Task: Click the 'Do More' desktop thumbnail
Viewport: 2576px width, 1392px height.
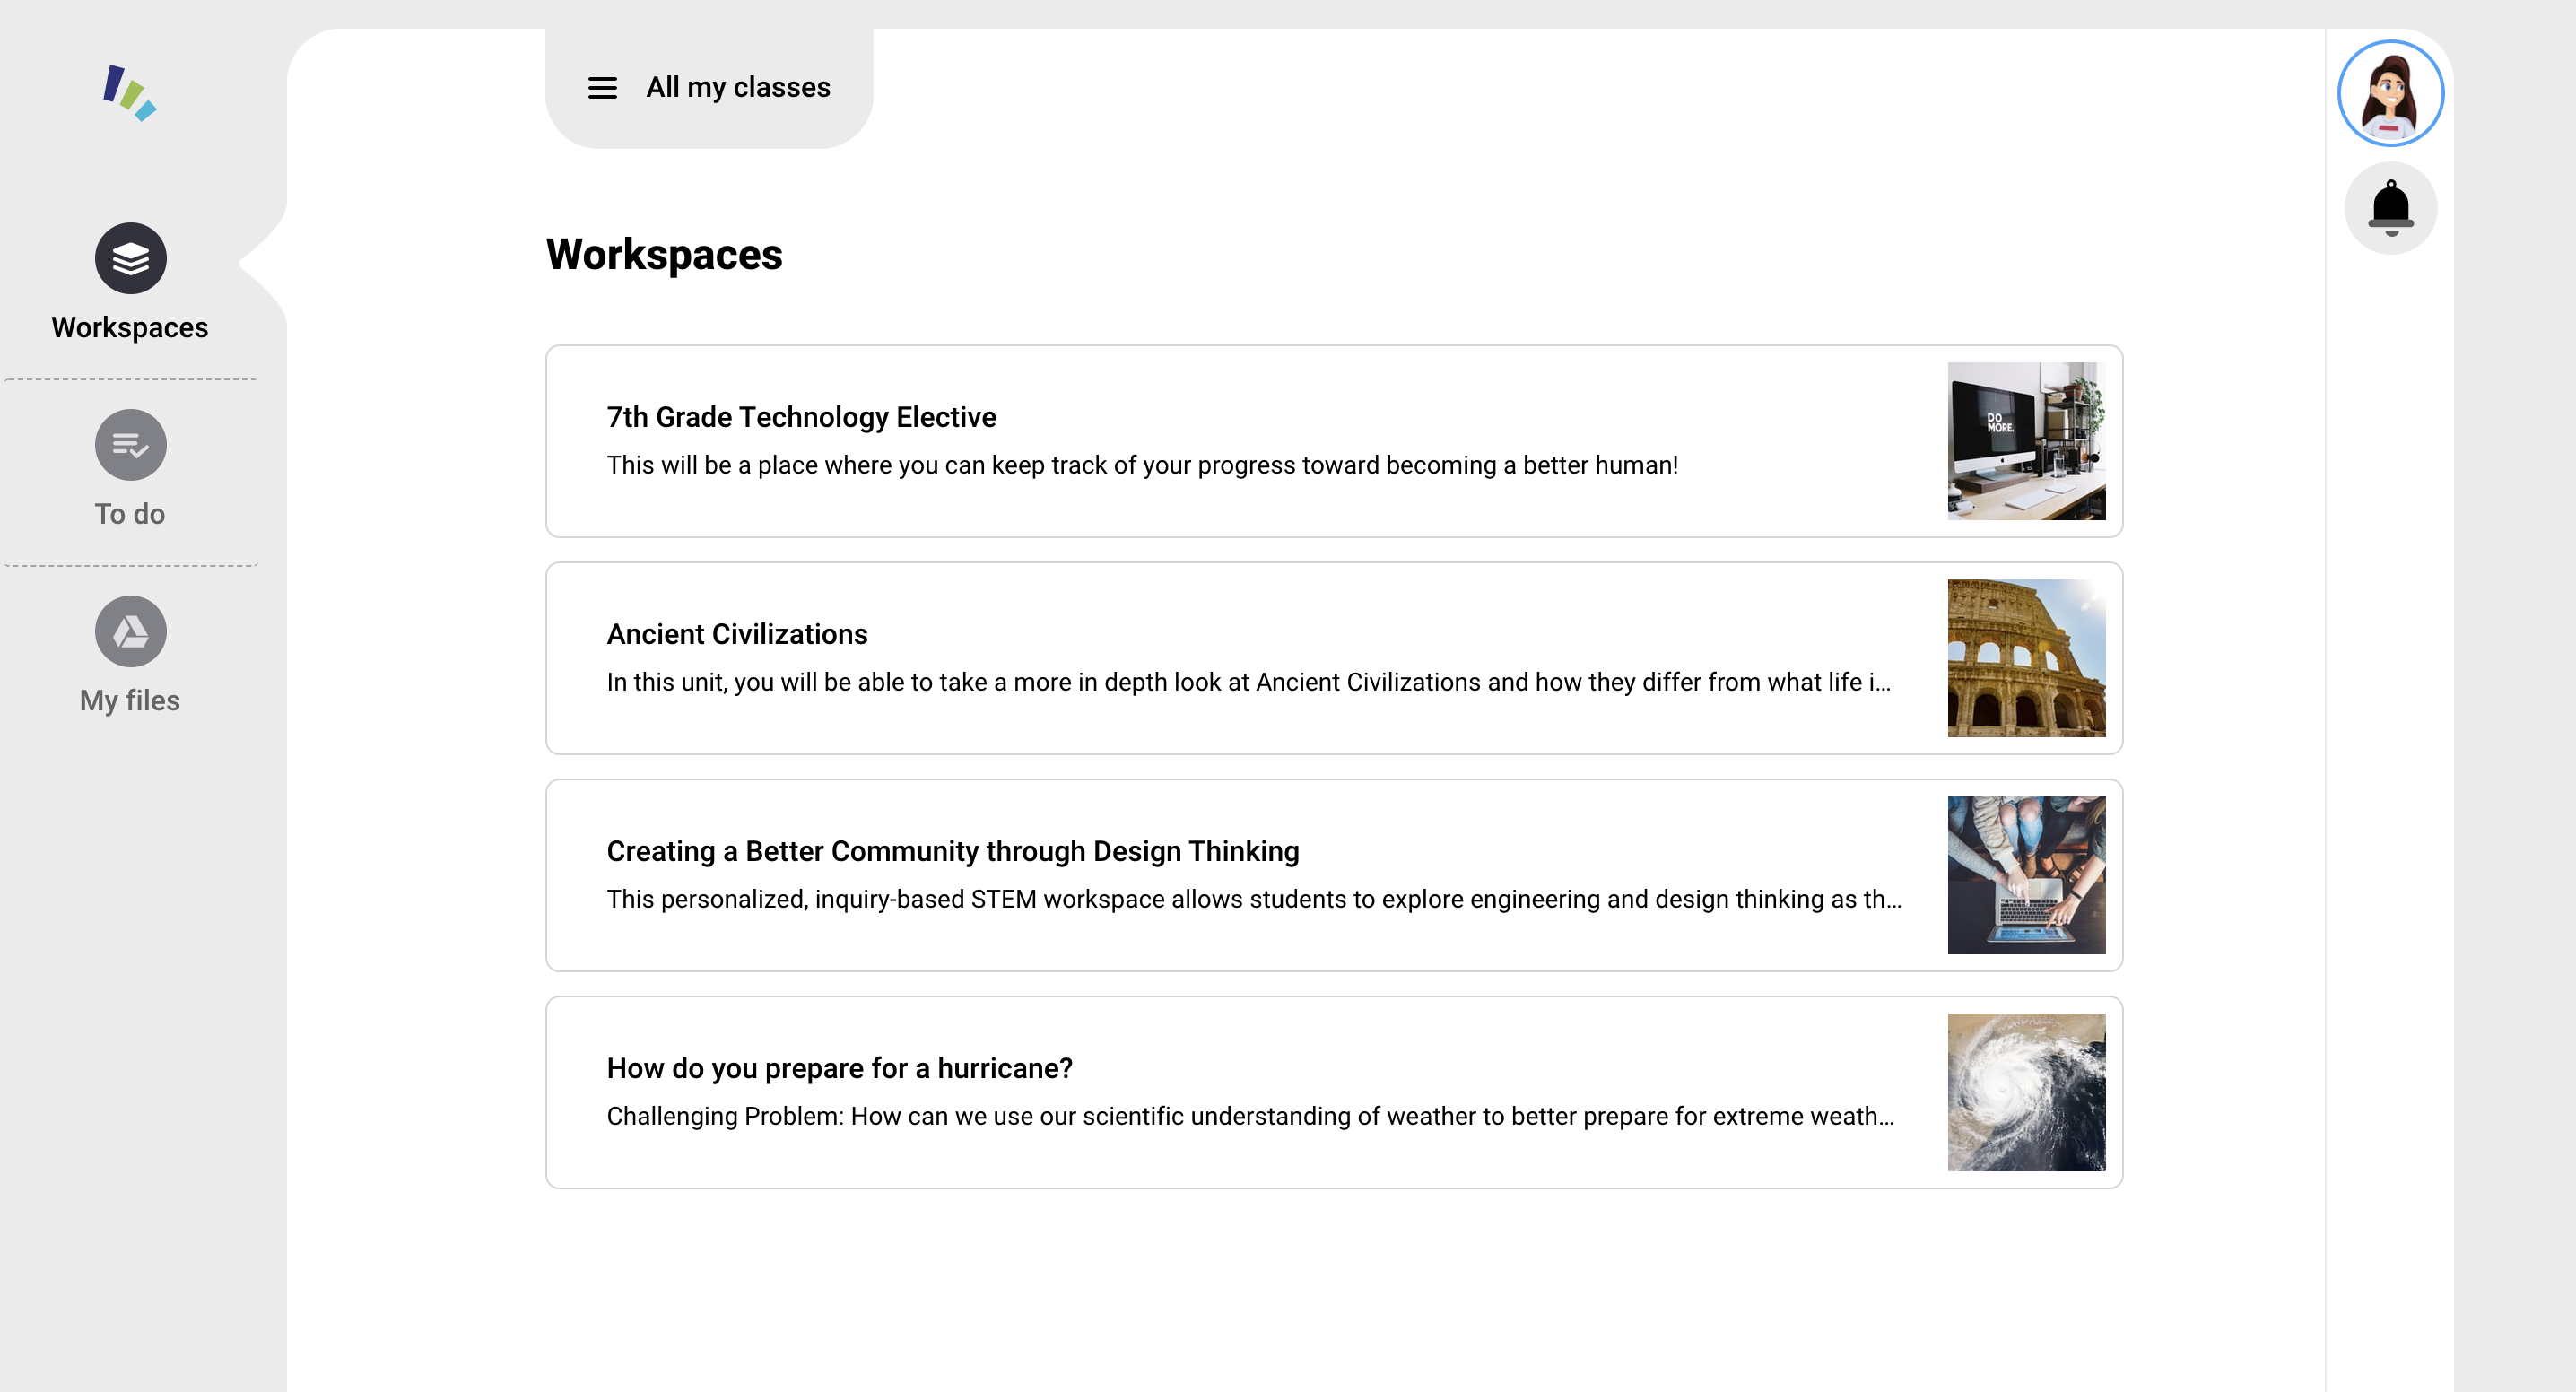Action: pyautogui.click(x=2025, y=441)
